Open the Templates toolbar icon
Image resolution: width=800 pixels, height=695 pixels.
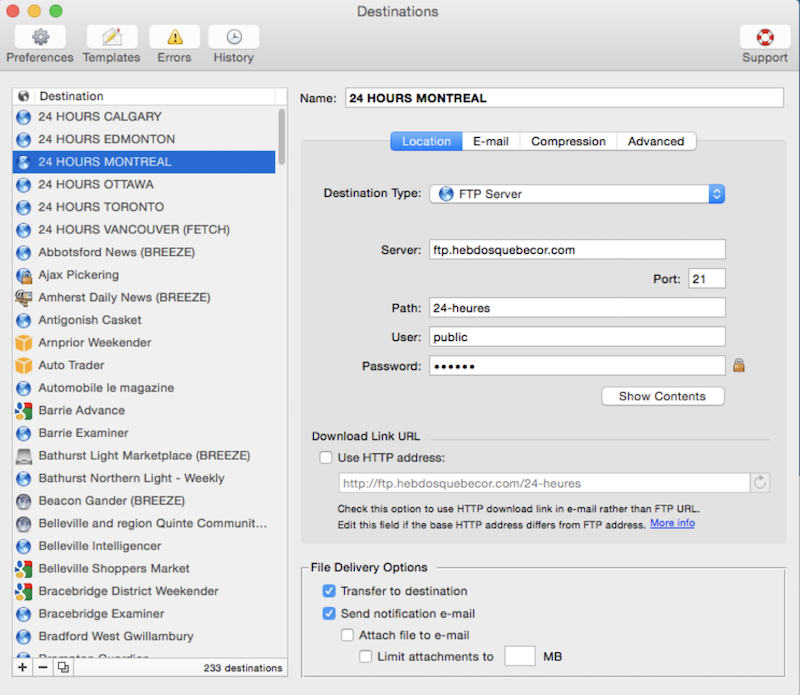point(111,38)
